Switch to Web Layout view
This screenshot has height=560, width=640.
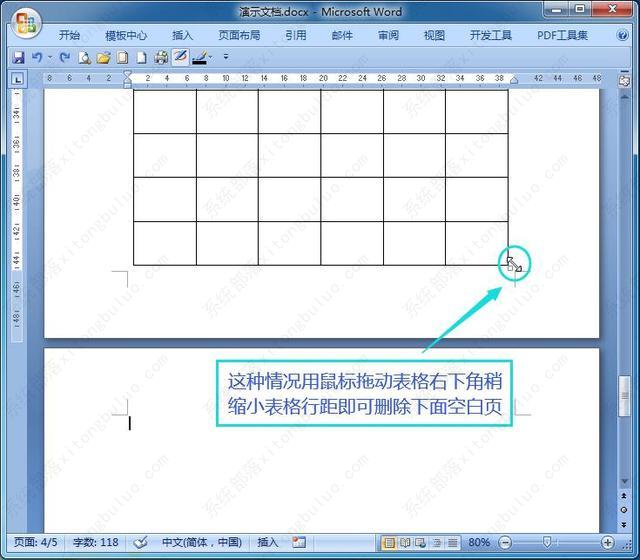pyautogui.click(x=420, y=542)
